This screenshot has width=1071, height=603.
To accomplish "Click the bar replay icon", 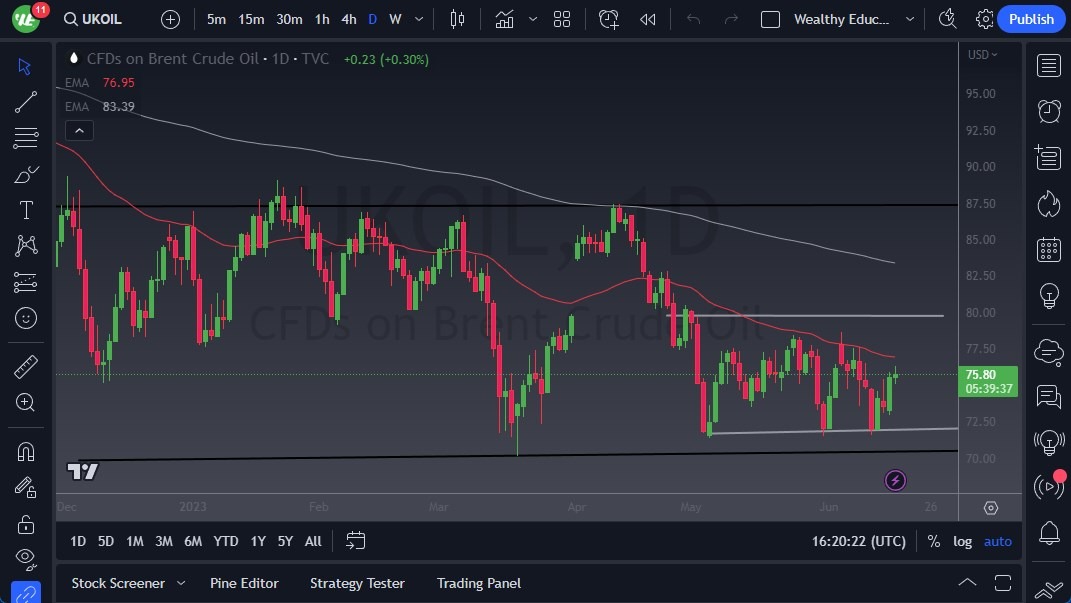I will (647, 19).
